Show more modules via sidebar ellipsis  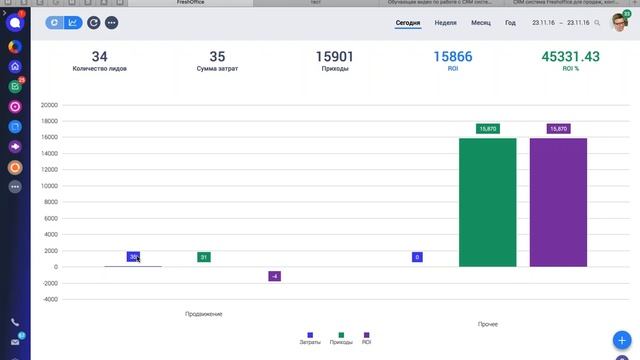15,187
